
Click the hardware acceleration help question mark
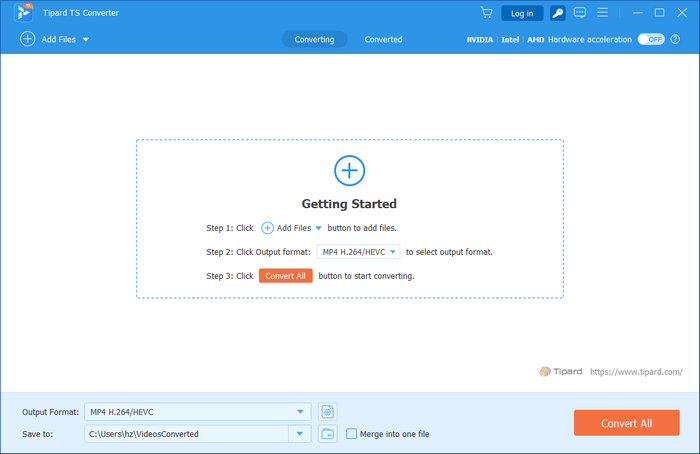(x=673, y=39)
